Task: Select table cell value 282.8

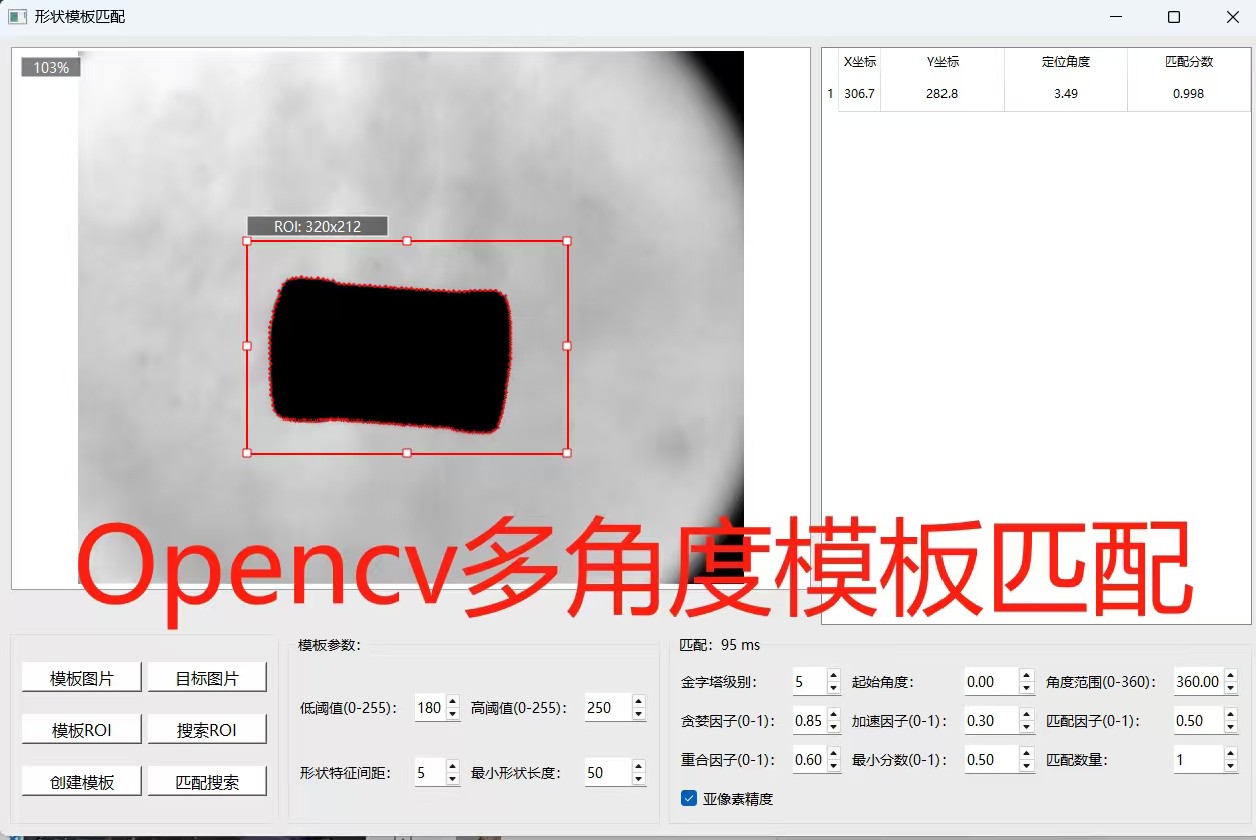Action: [942, 94]
